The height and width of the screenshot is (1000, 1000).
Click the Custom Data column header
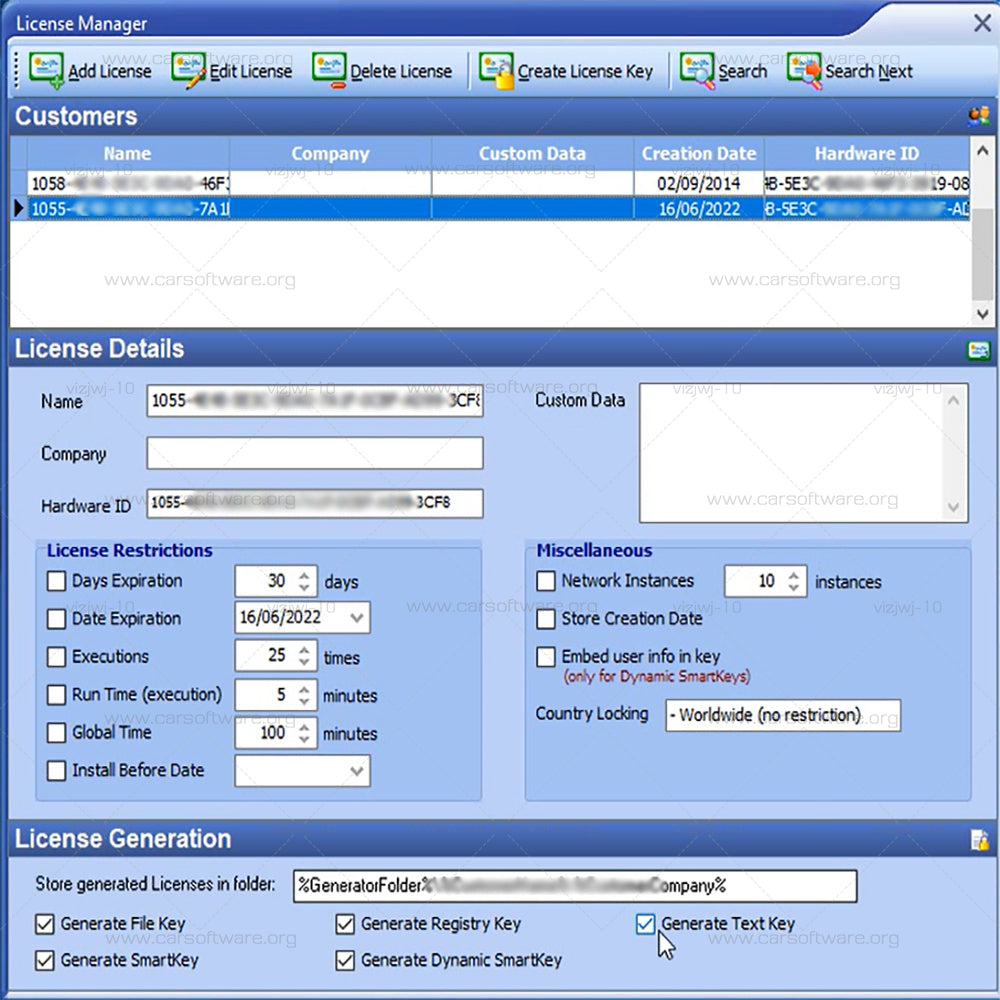533,154
